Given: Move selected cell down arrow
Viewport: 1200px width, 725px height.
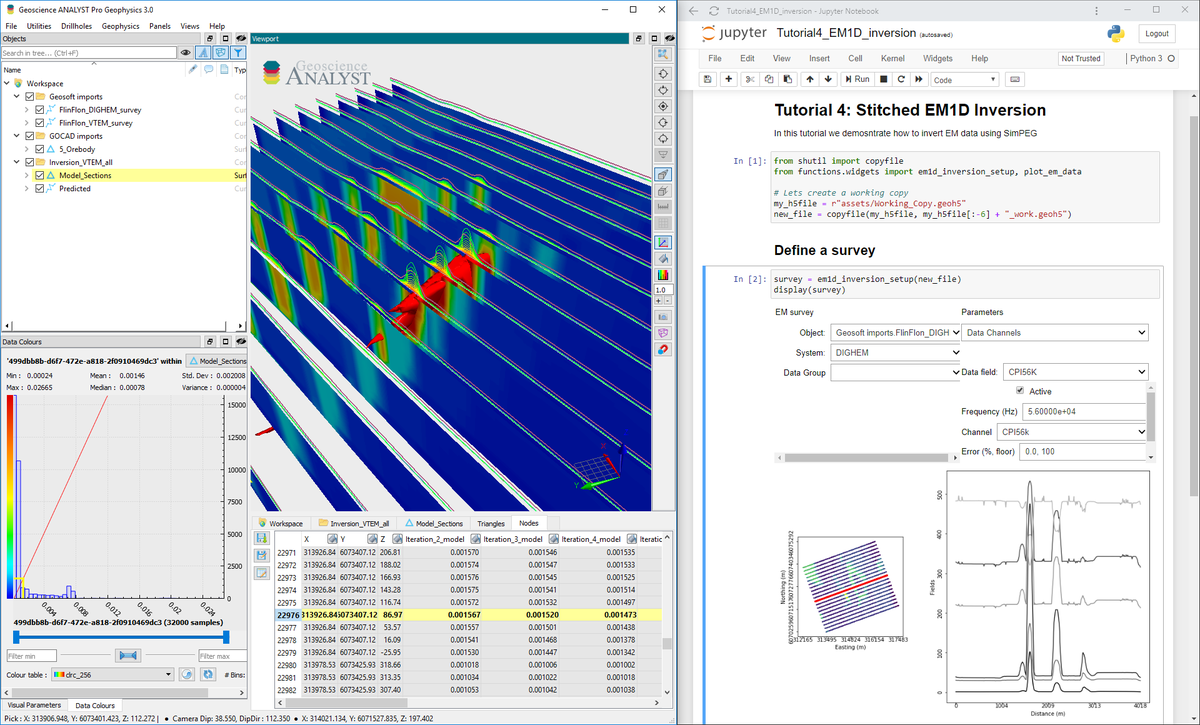Looking at the screenshot, I should [x=828, y=79].
